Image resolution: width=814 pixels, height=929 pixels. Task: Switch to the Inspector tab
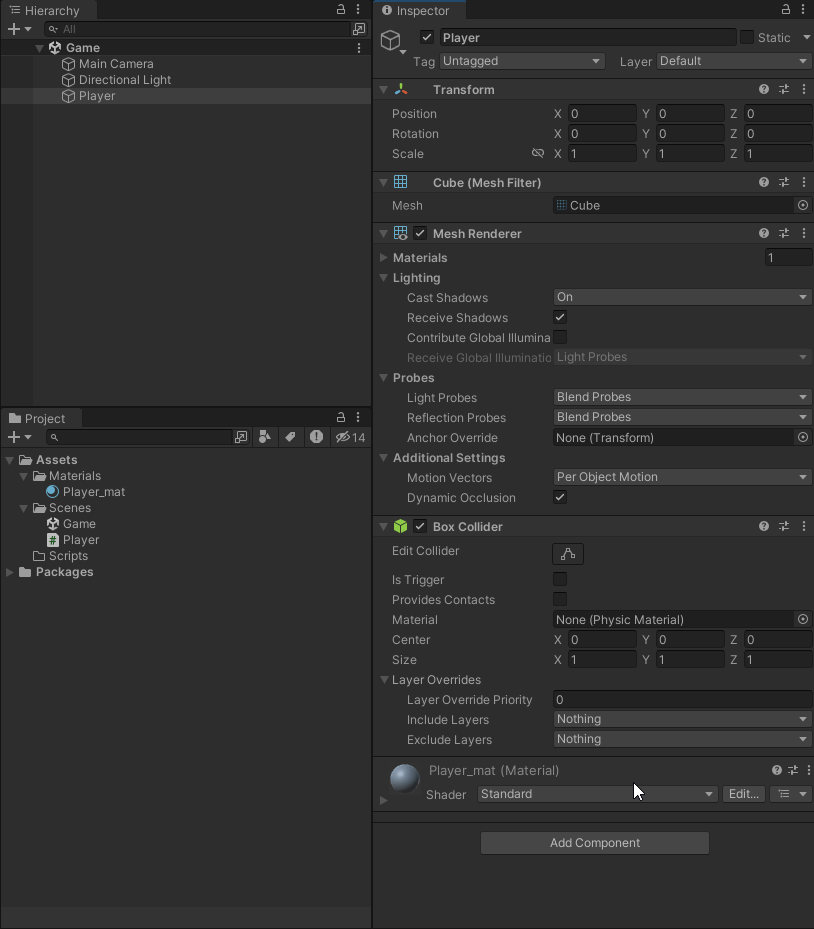point(419,11)
